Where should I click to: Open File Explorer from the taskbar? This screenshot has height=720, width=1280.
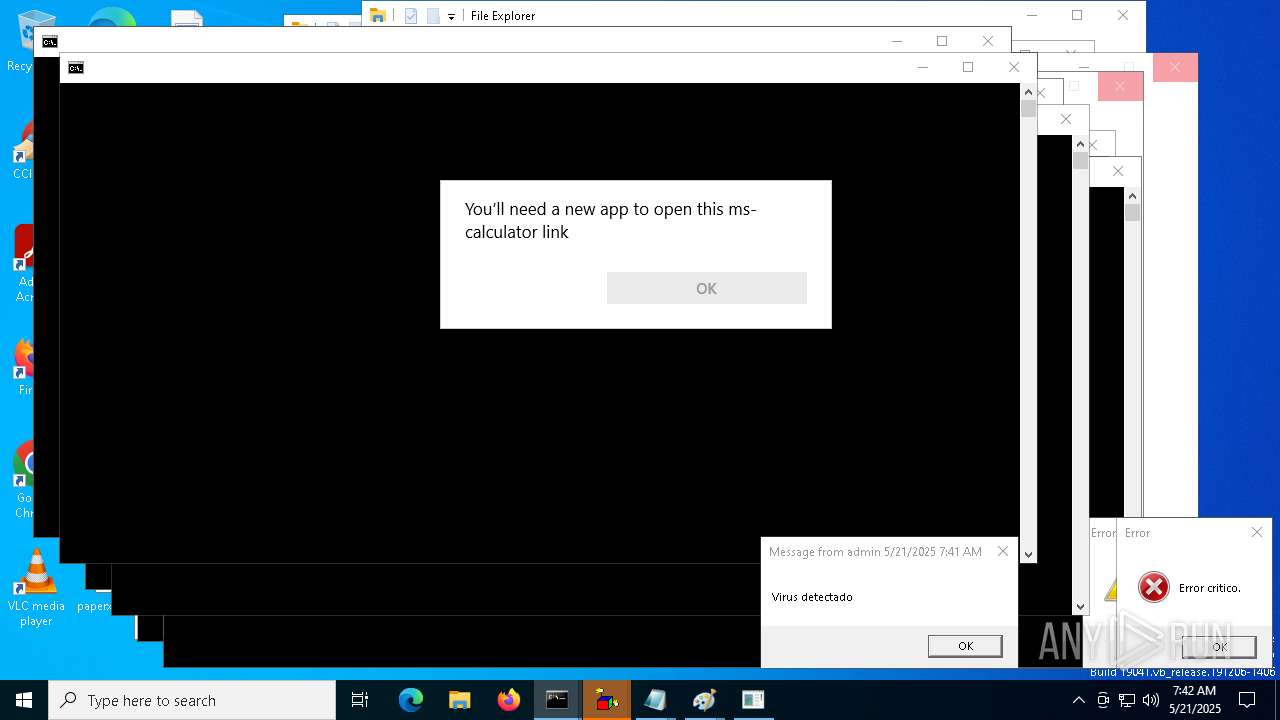pos(460,700)
